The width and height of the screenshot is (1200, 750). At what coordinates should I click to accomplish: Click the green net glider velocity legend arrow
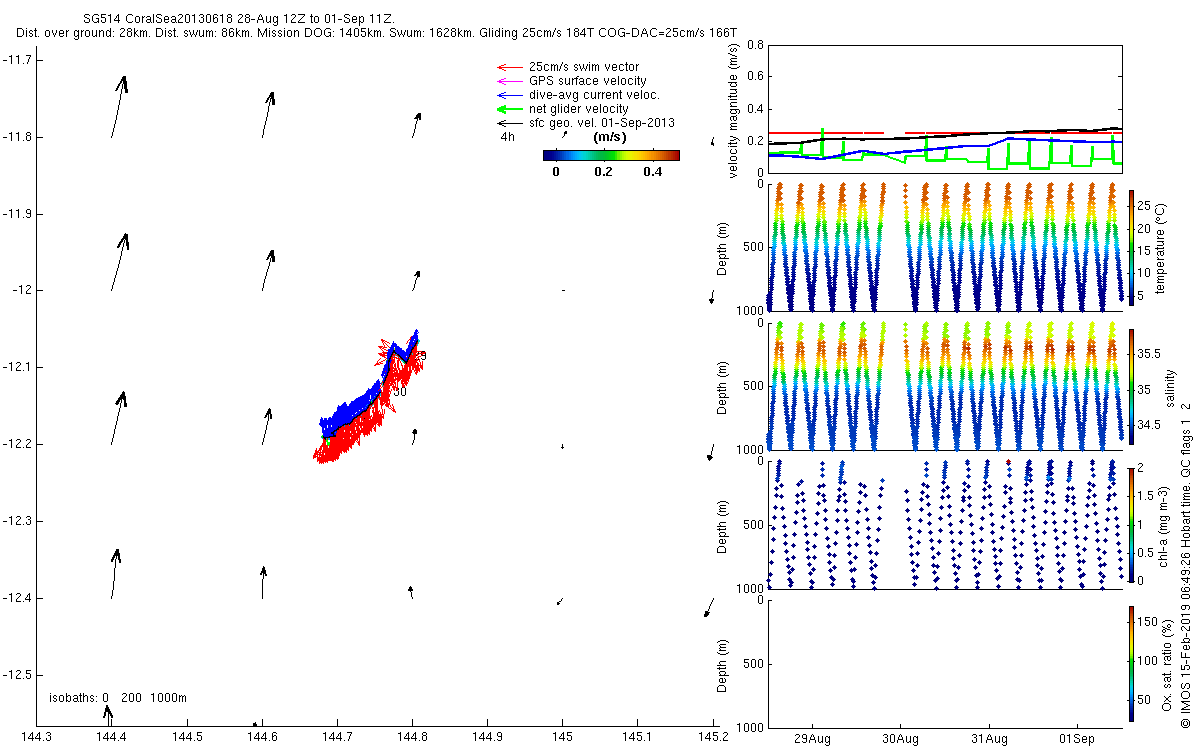[510, 109]
